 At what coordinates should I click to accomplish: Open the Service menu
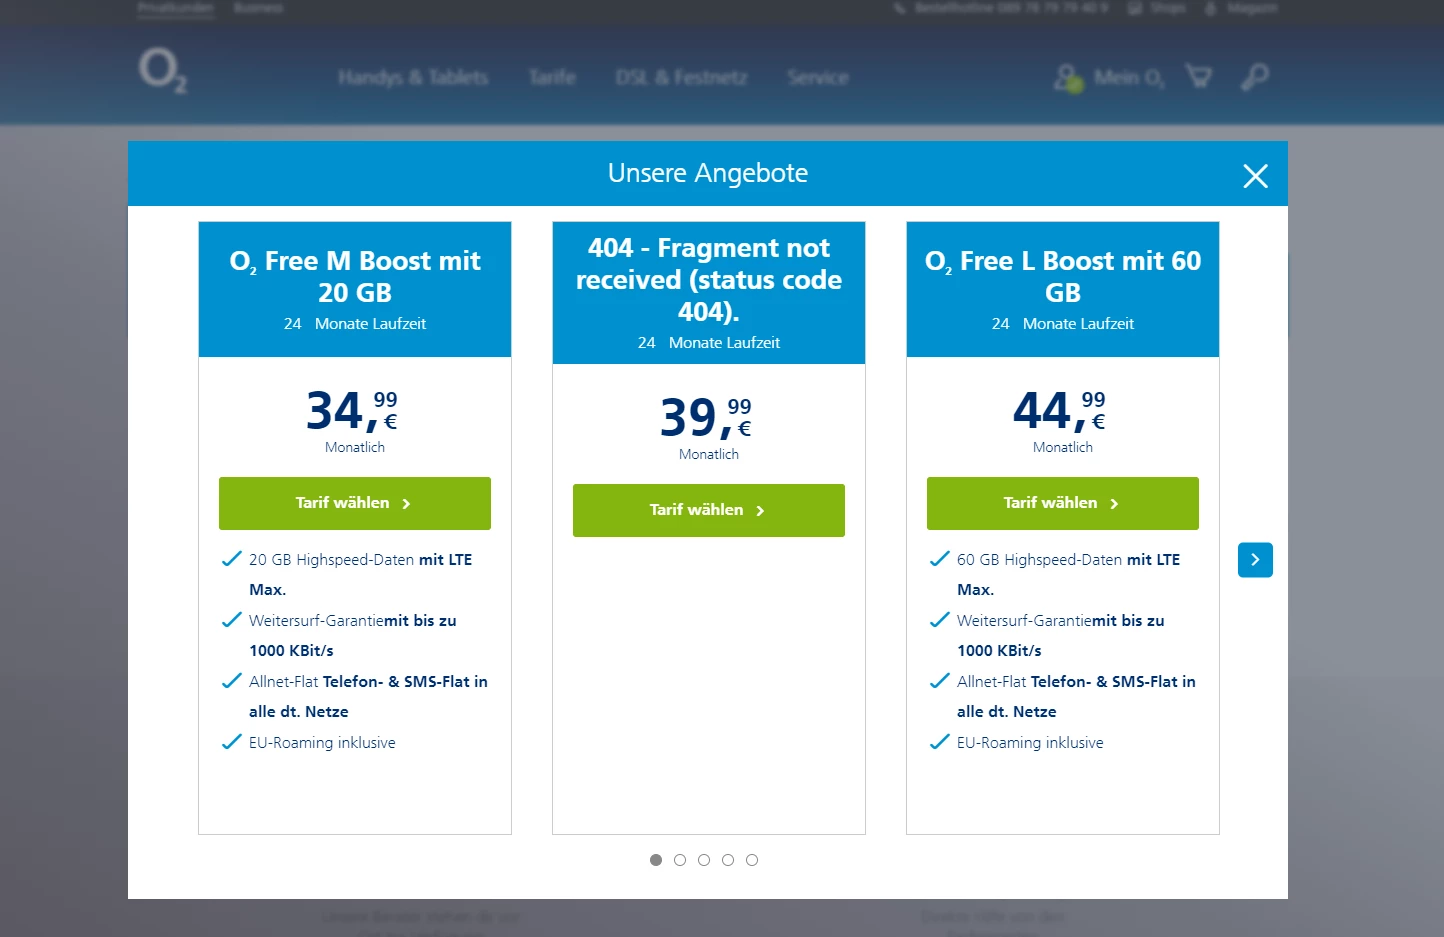coord(818,77)
